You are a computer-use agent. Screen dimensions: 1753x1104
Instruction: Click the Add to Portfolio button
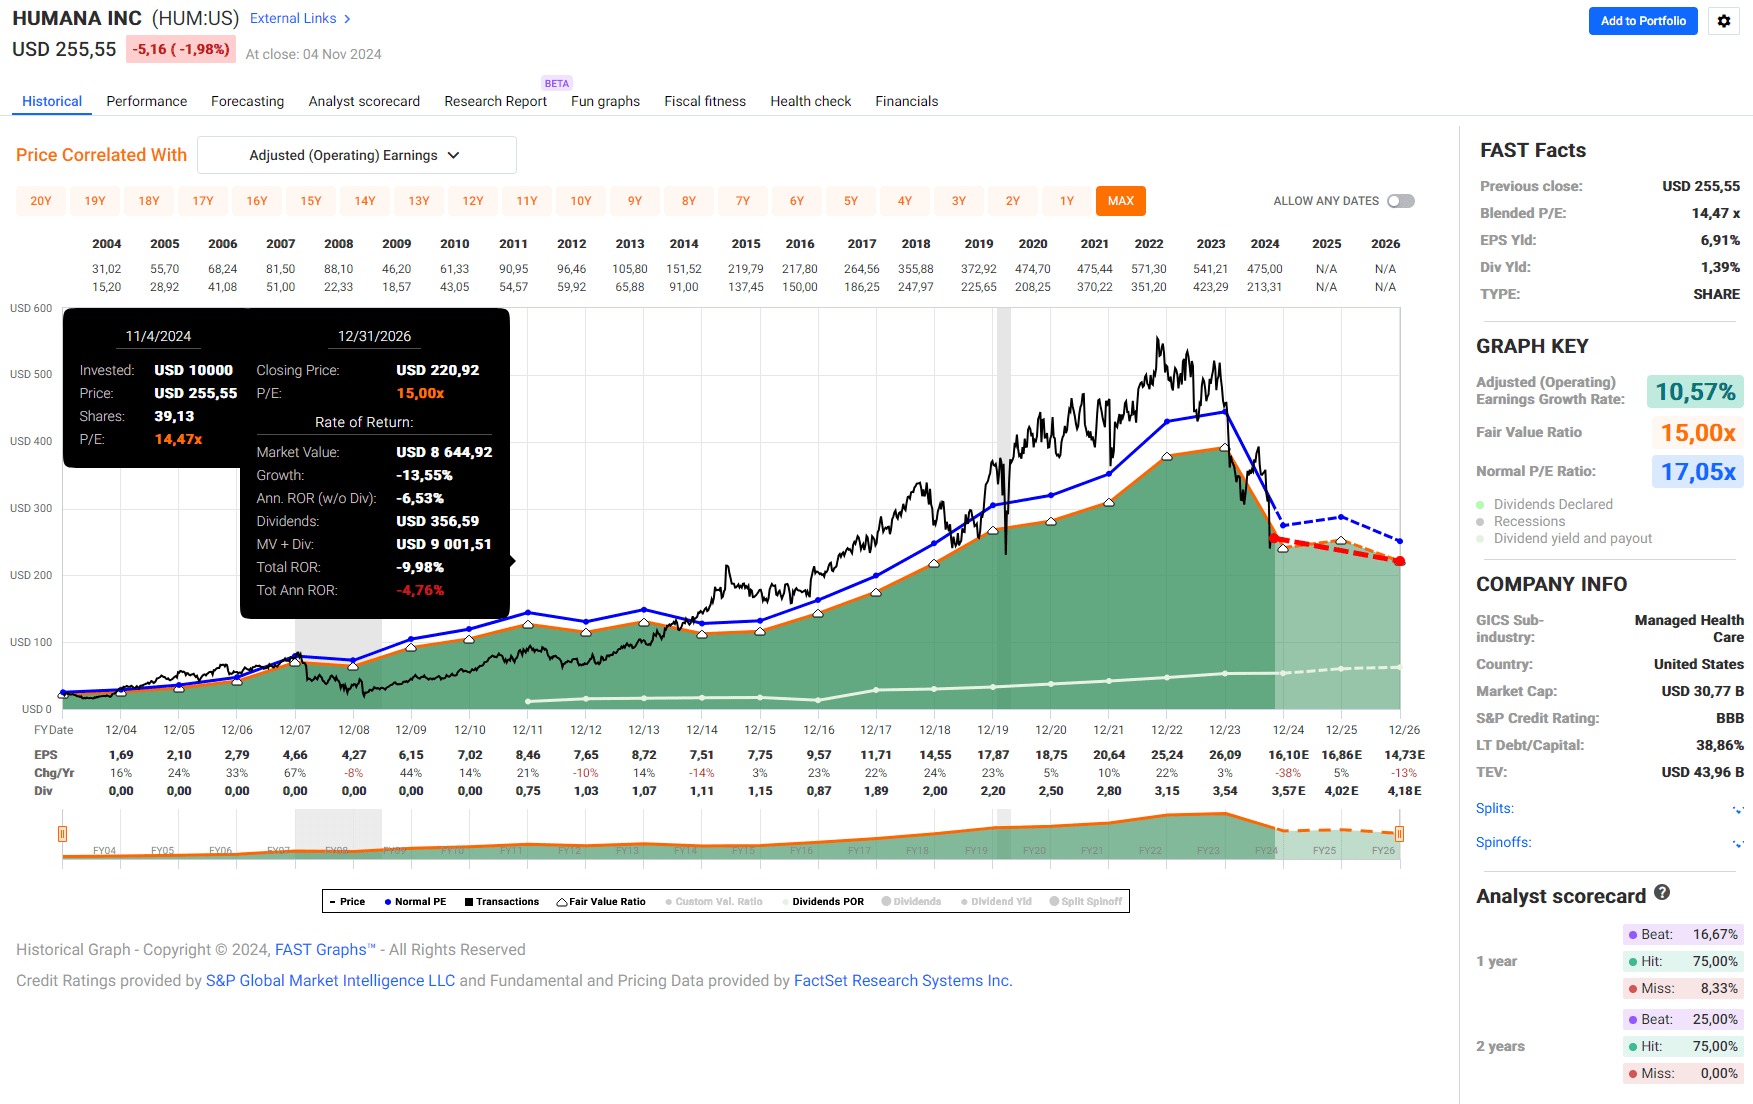click(x=1643, y=21)
